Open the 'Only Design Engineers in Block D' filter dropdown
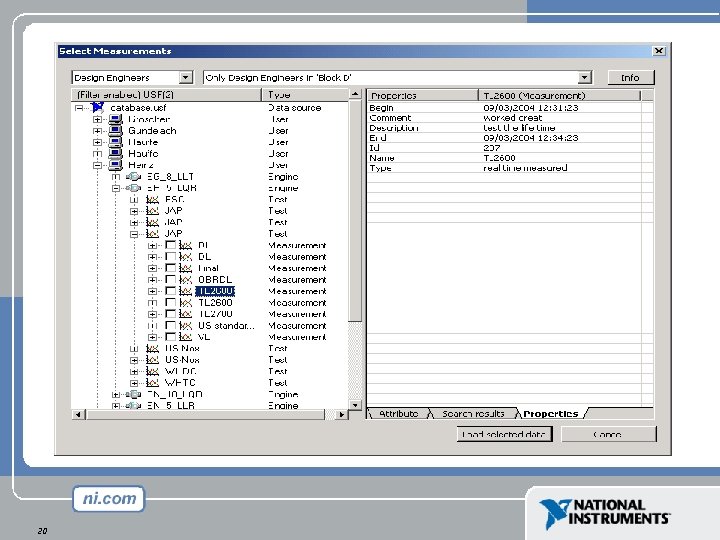 coord(584,77)
